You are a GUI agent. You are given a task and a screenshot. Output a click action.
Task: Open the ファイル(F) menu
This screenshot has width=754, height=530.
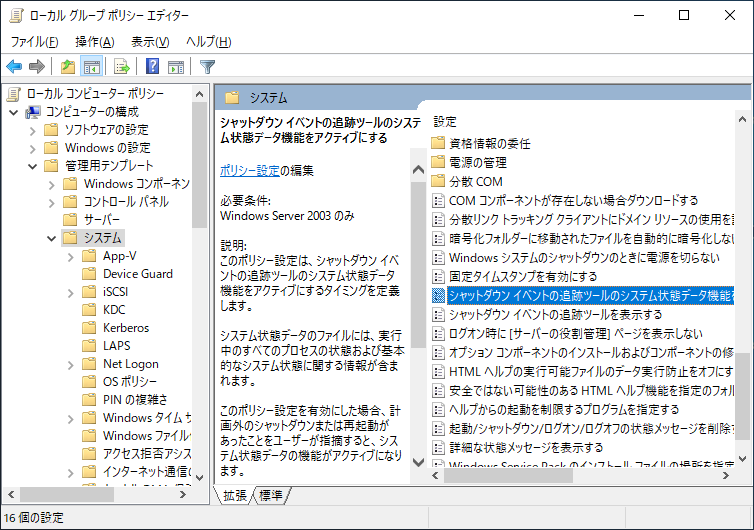coord(35,42)
